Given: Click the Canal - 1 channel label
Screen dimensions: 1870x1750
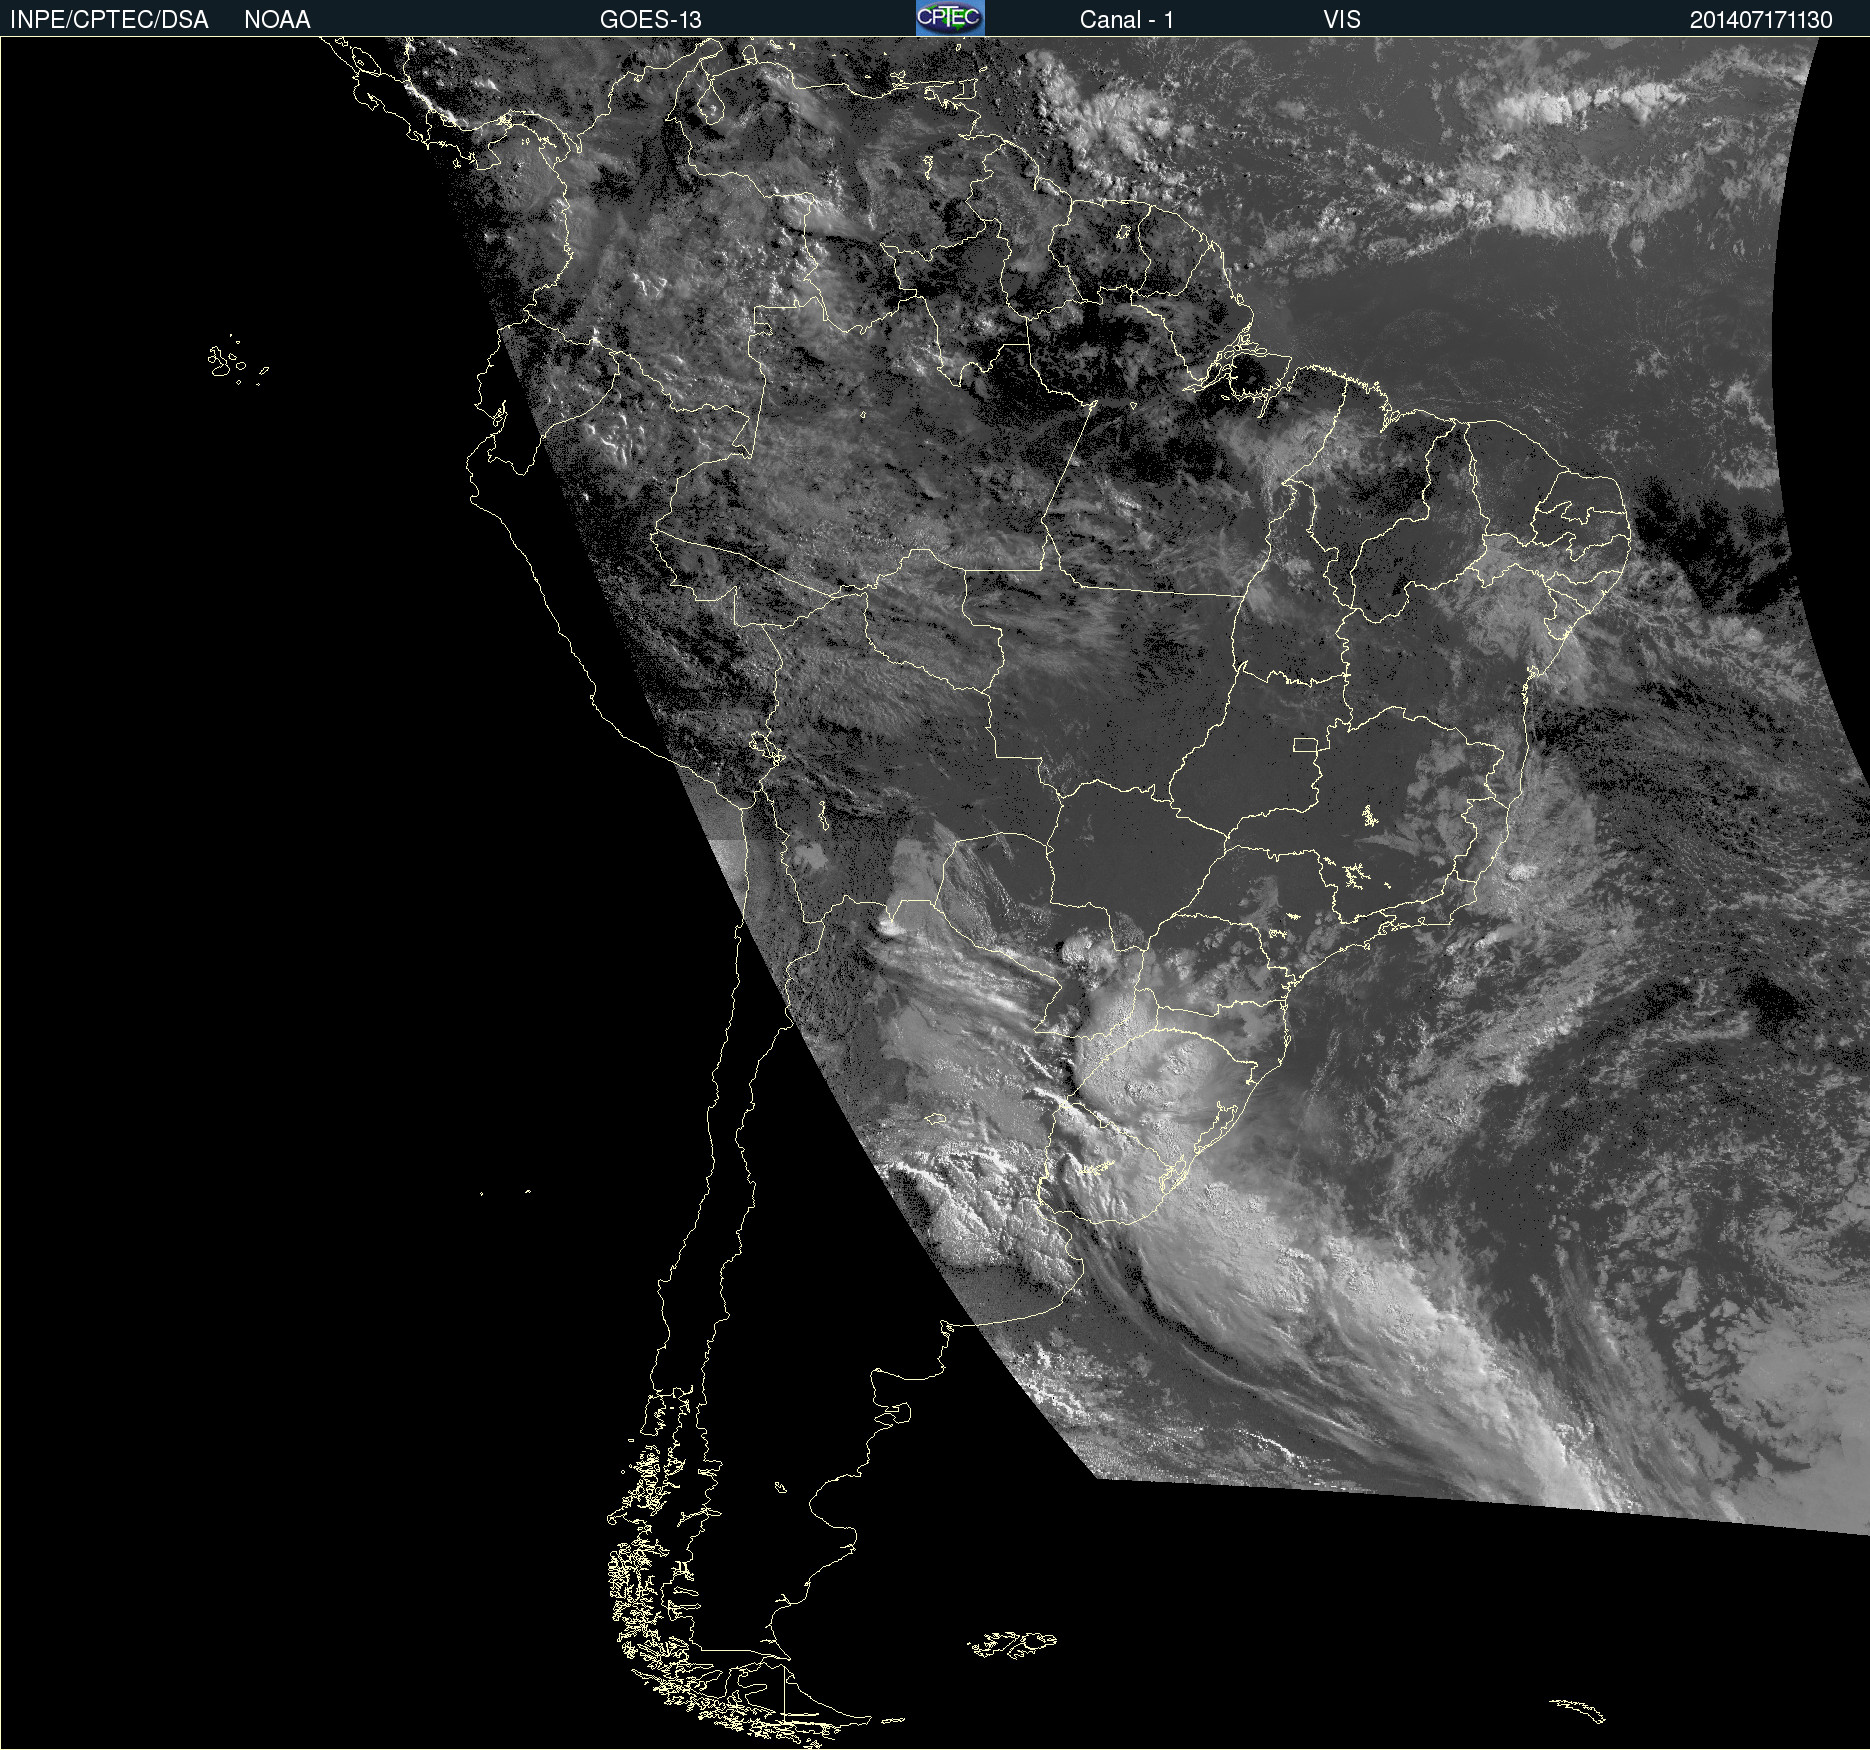Looking at the screenshot, I should (1126, 19).
